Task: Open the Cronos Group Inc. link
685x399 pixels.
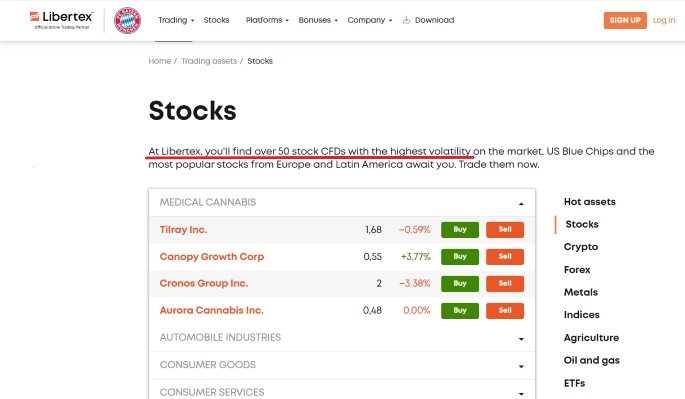Action: pos(204,283)
